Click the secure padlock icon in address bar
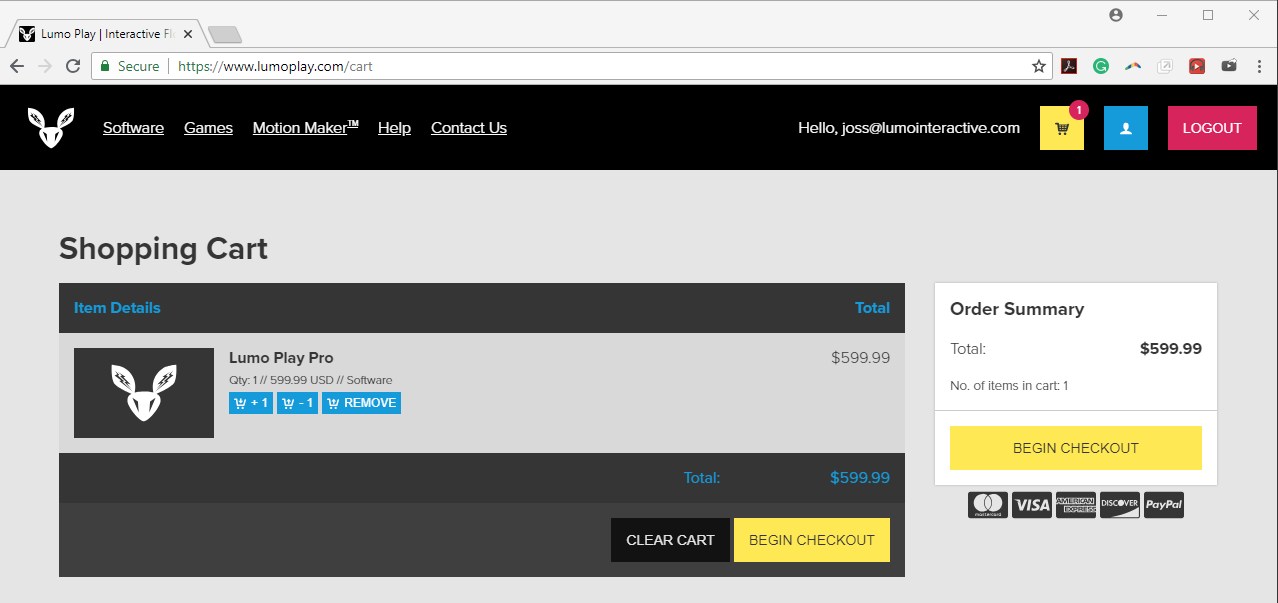The width and height of the screenshot is (1278, 603). click(x=105, y=66)
